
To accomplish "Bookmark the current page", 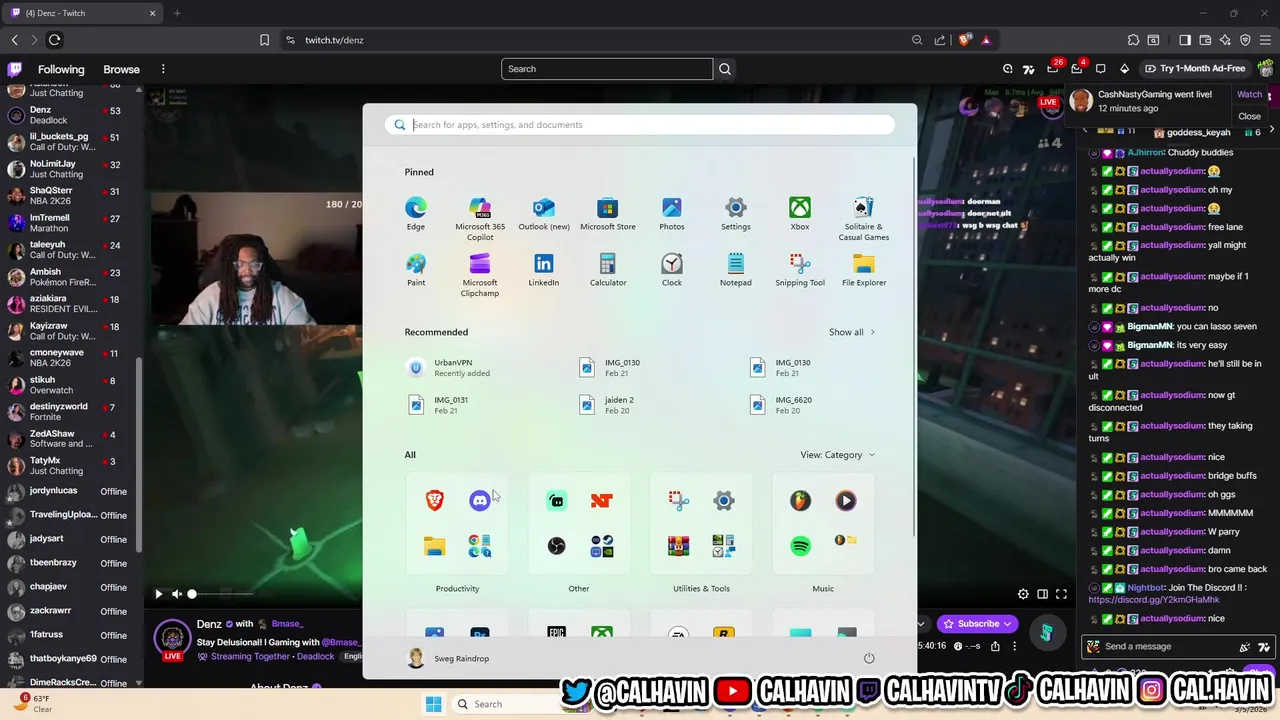I will [264, 40].
